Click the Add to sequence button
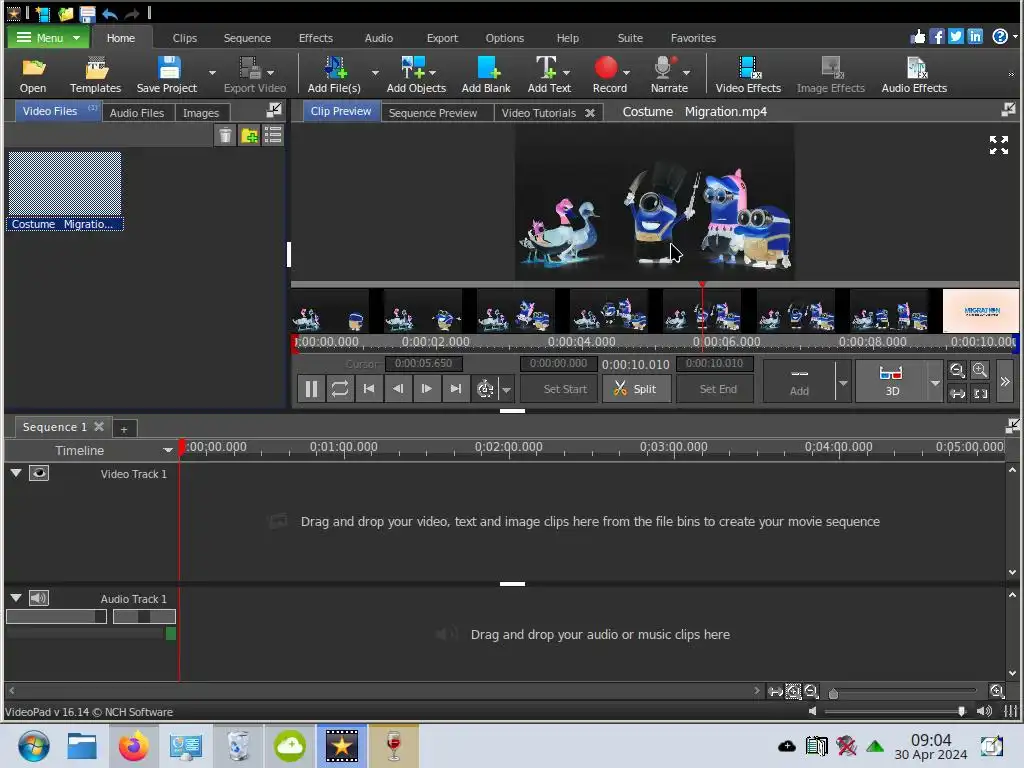The width and height of the screenshot is (1024, 768). tap(799, 381)
